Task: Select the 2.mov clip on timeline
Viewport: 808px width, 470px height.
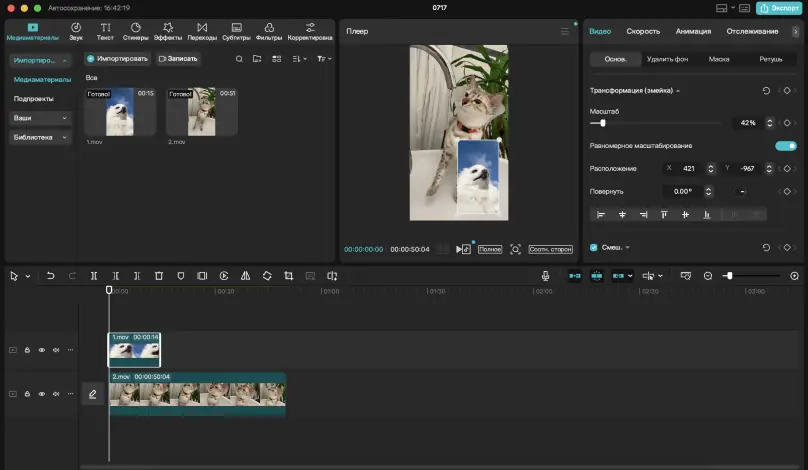Action: pyautogui.click(x=197, y=394)
